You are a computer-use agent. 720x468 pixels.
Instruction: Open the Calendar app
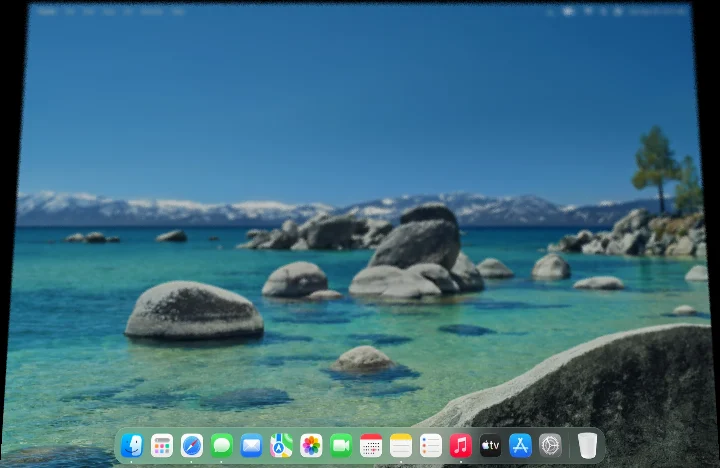(371, 445)
